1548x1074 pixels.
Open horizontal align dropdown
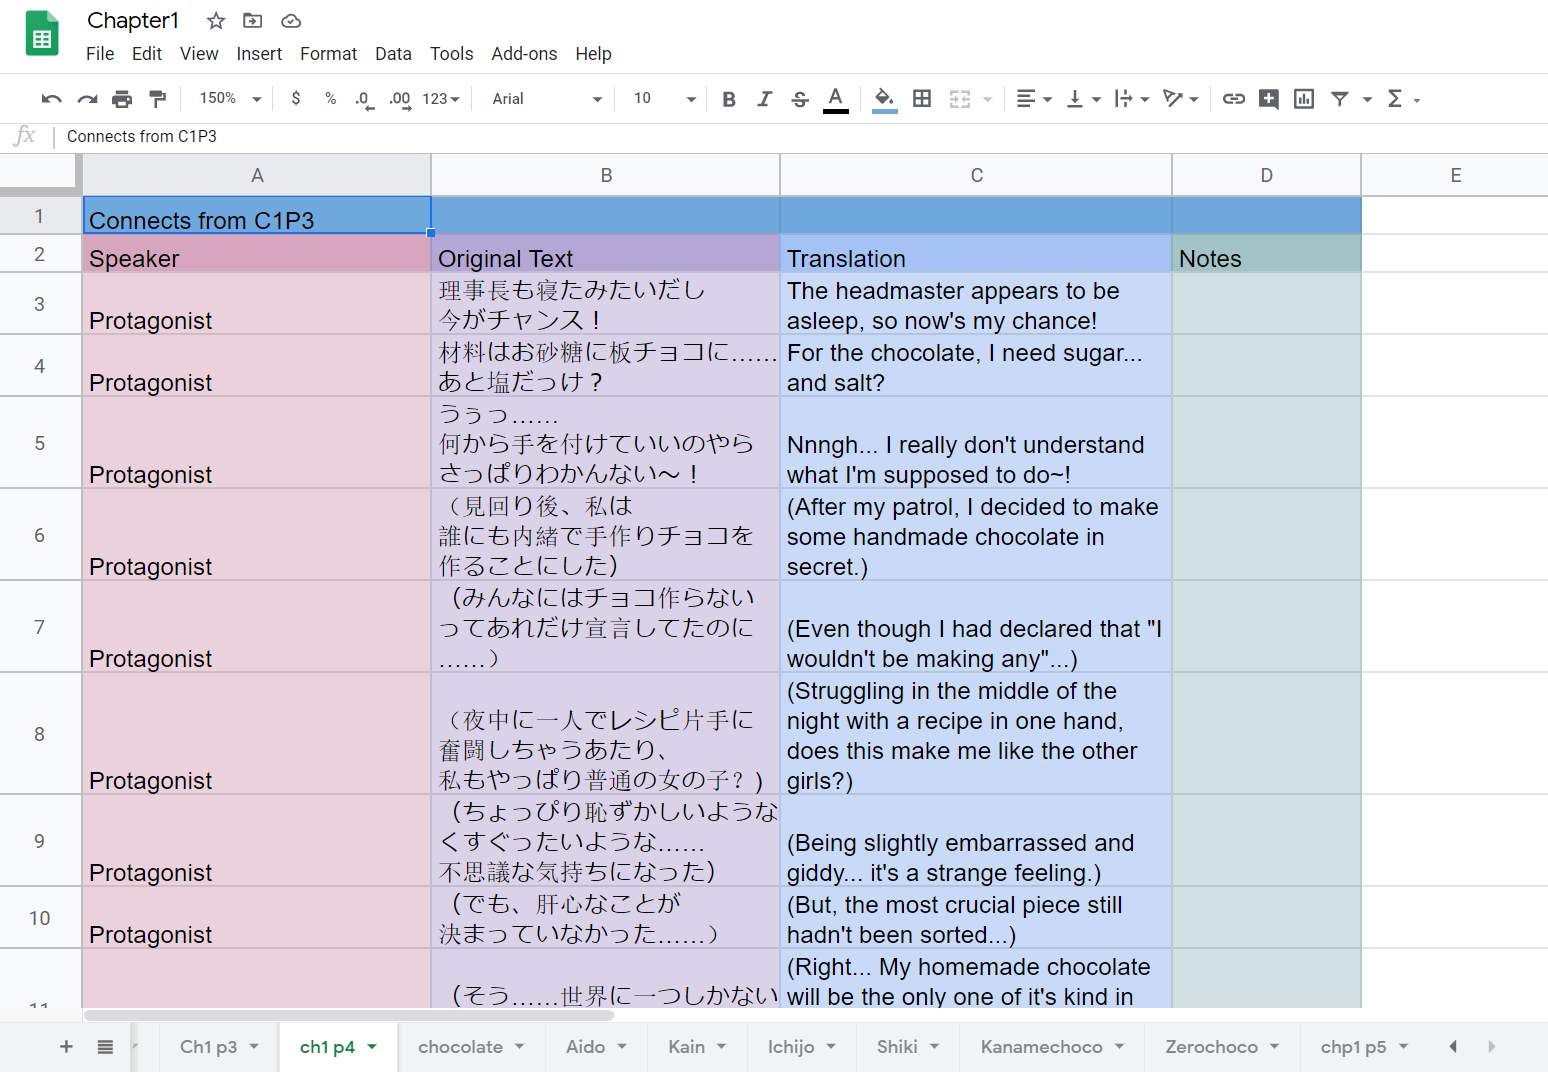tap(1034, 99)
